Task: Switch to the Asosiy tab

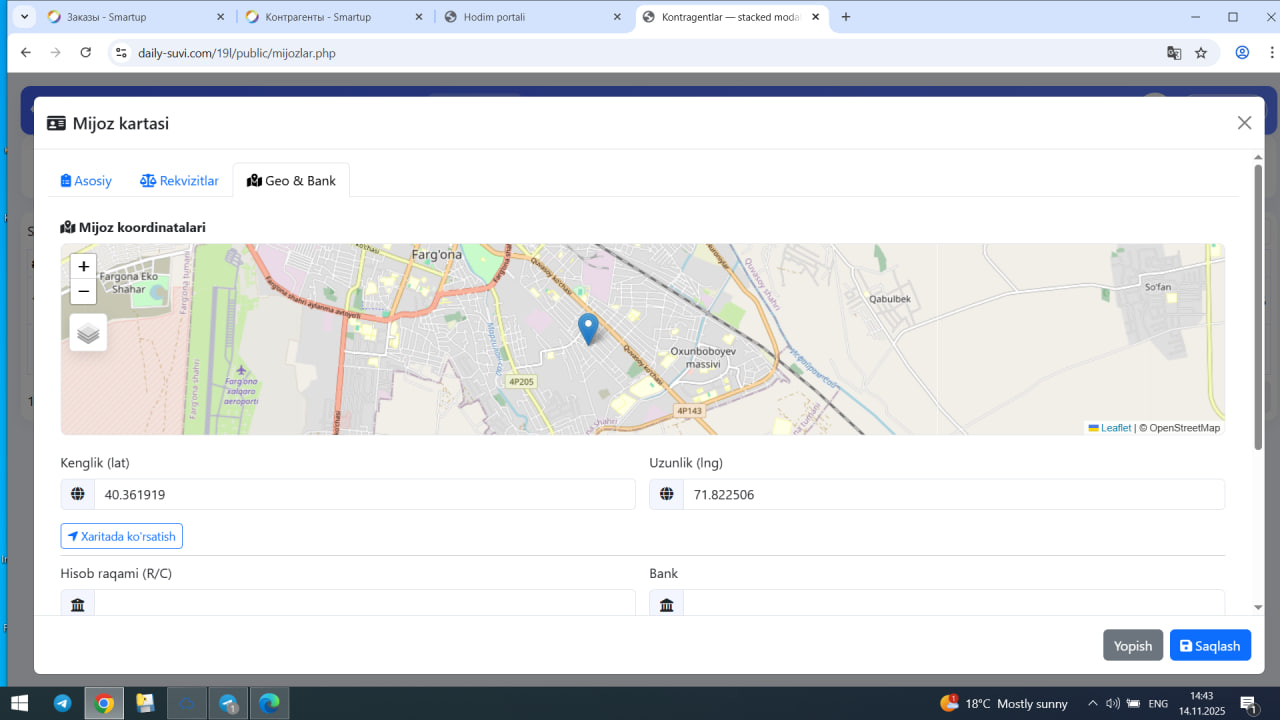Action: tap(86, 181)
